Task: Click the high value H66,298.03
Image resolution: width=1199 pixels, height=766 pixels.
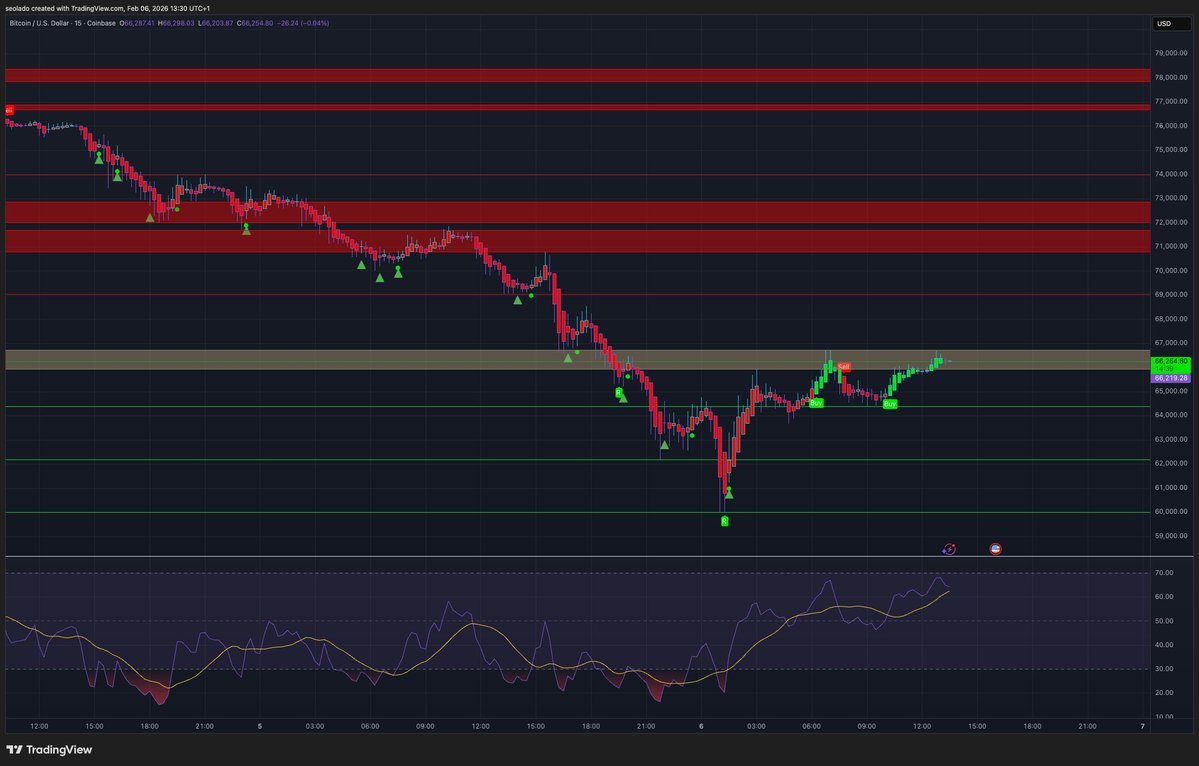Action: [x=176, y=23]
